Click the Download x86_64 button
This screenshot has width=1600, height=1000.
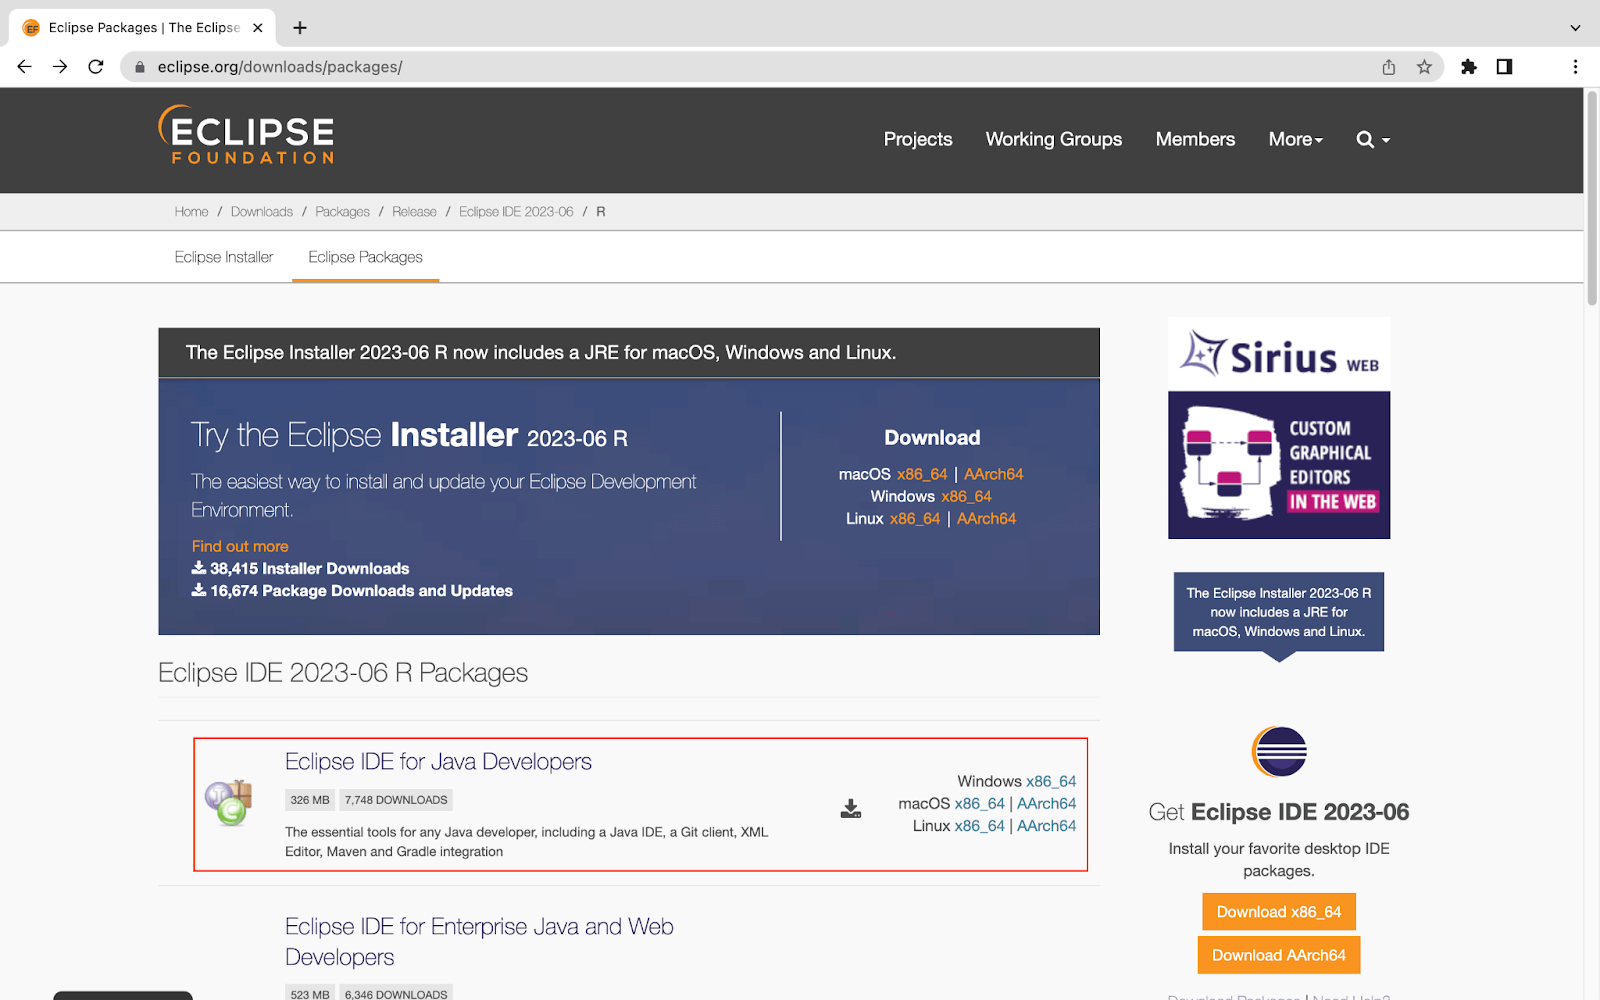click(1279, 912)
